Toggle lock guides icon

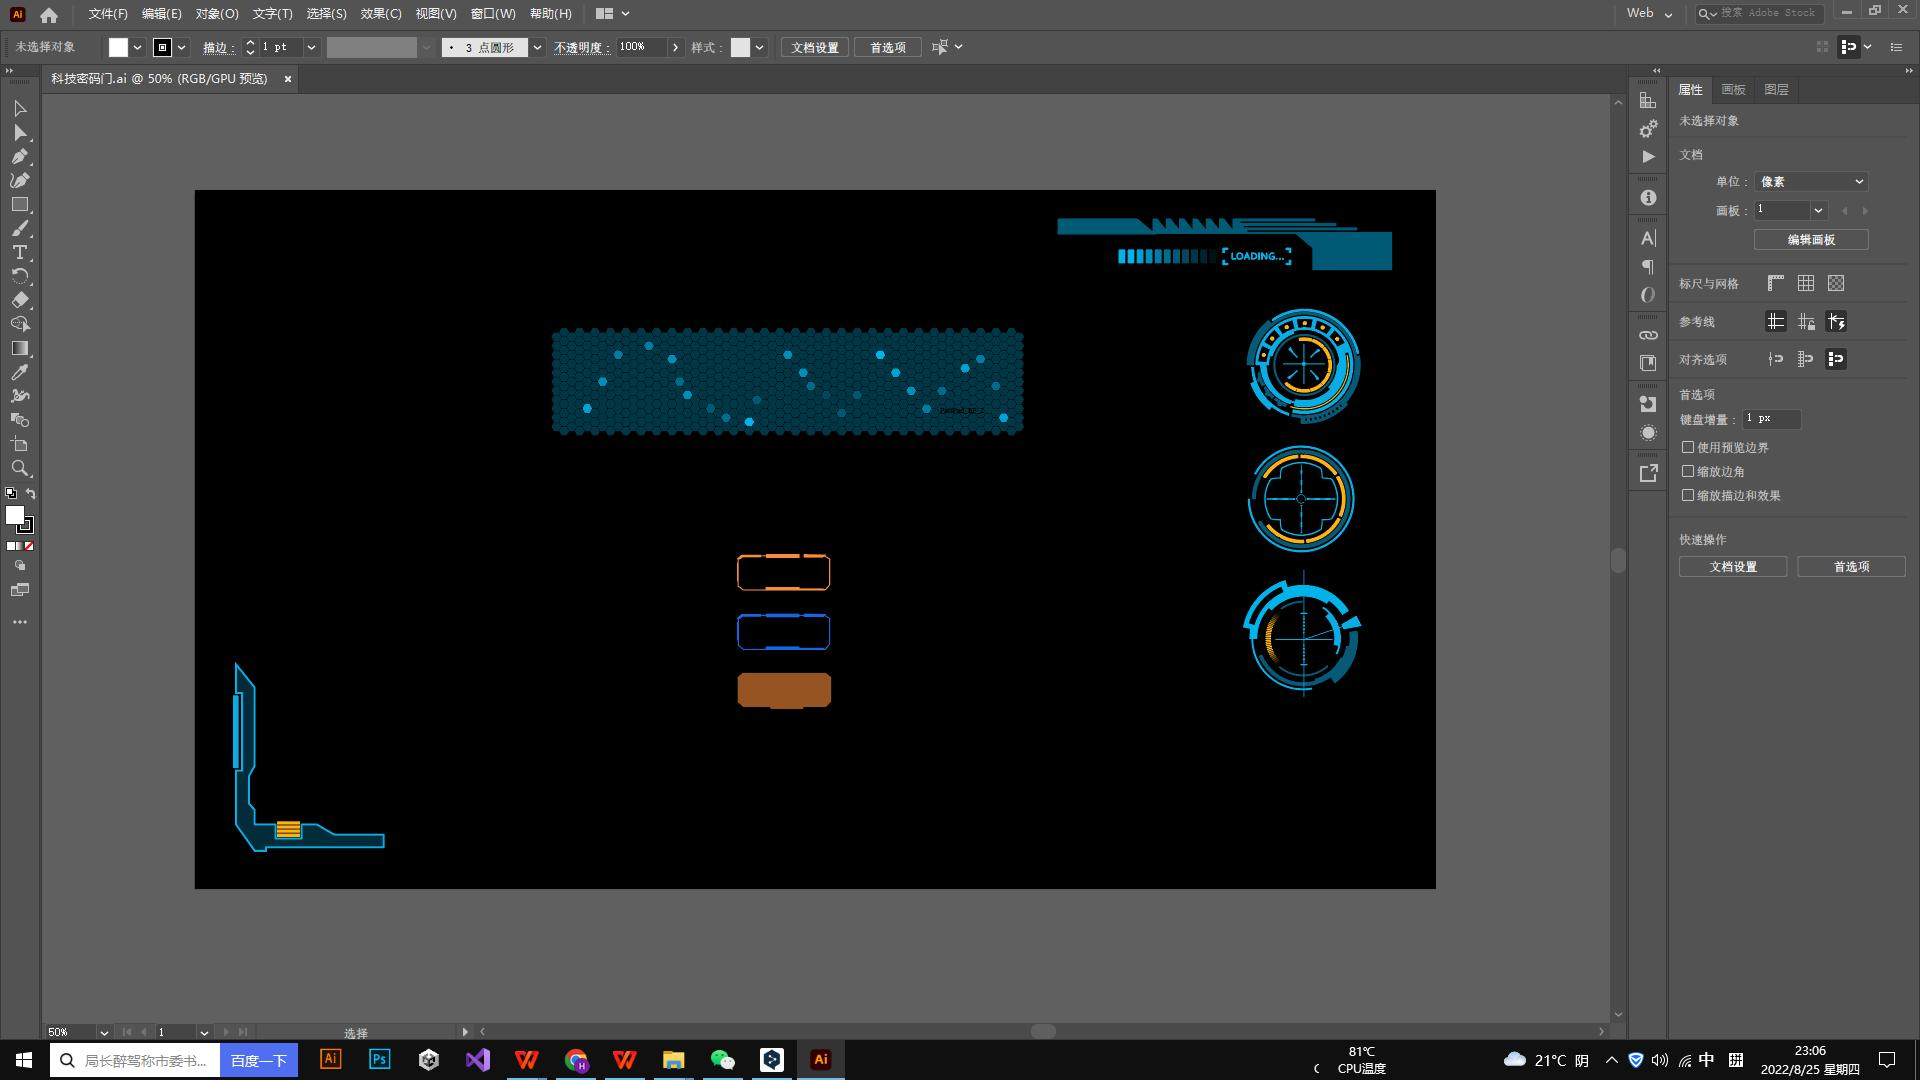coord(1806,322)
